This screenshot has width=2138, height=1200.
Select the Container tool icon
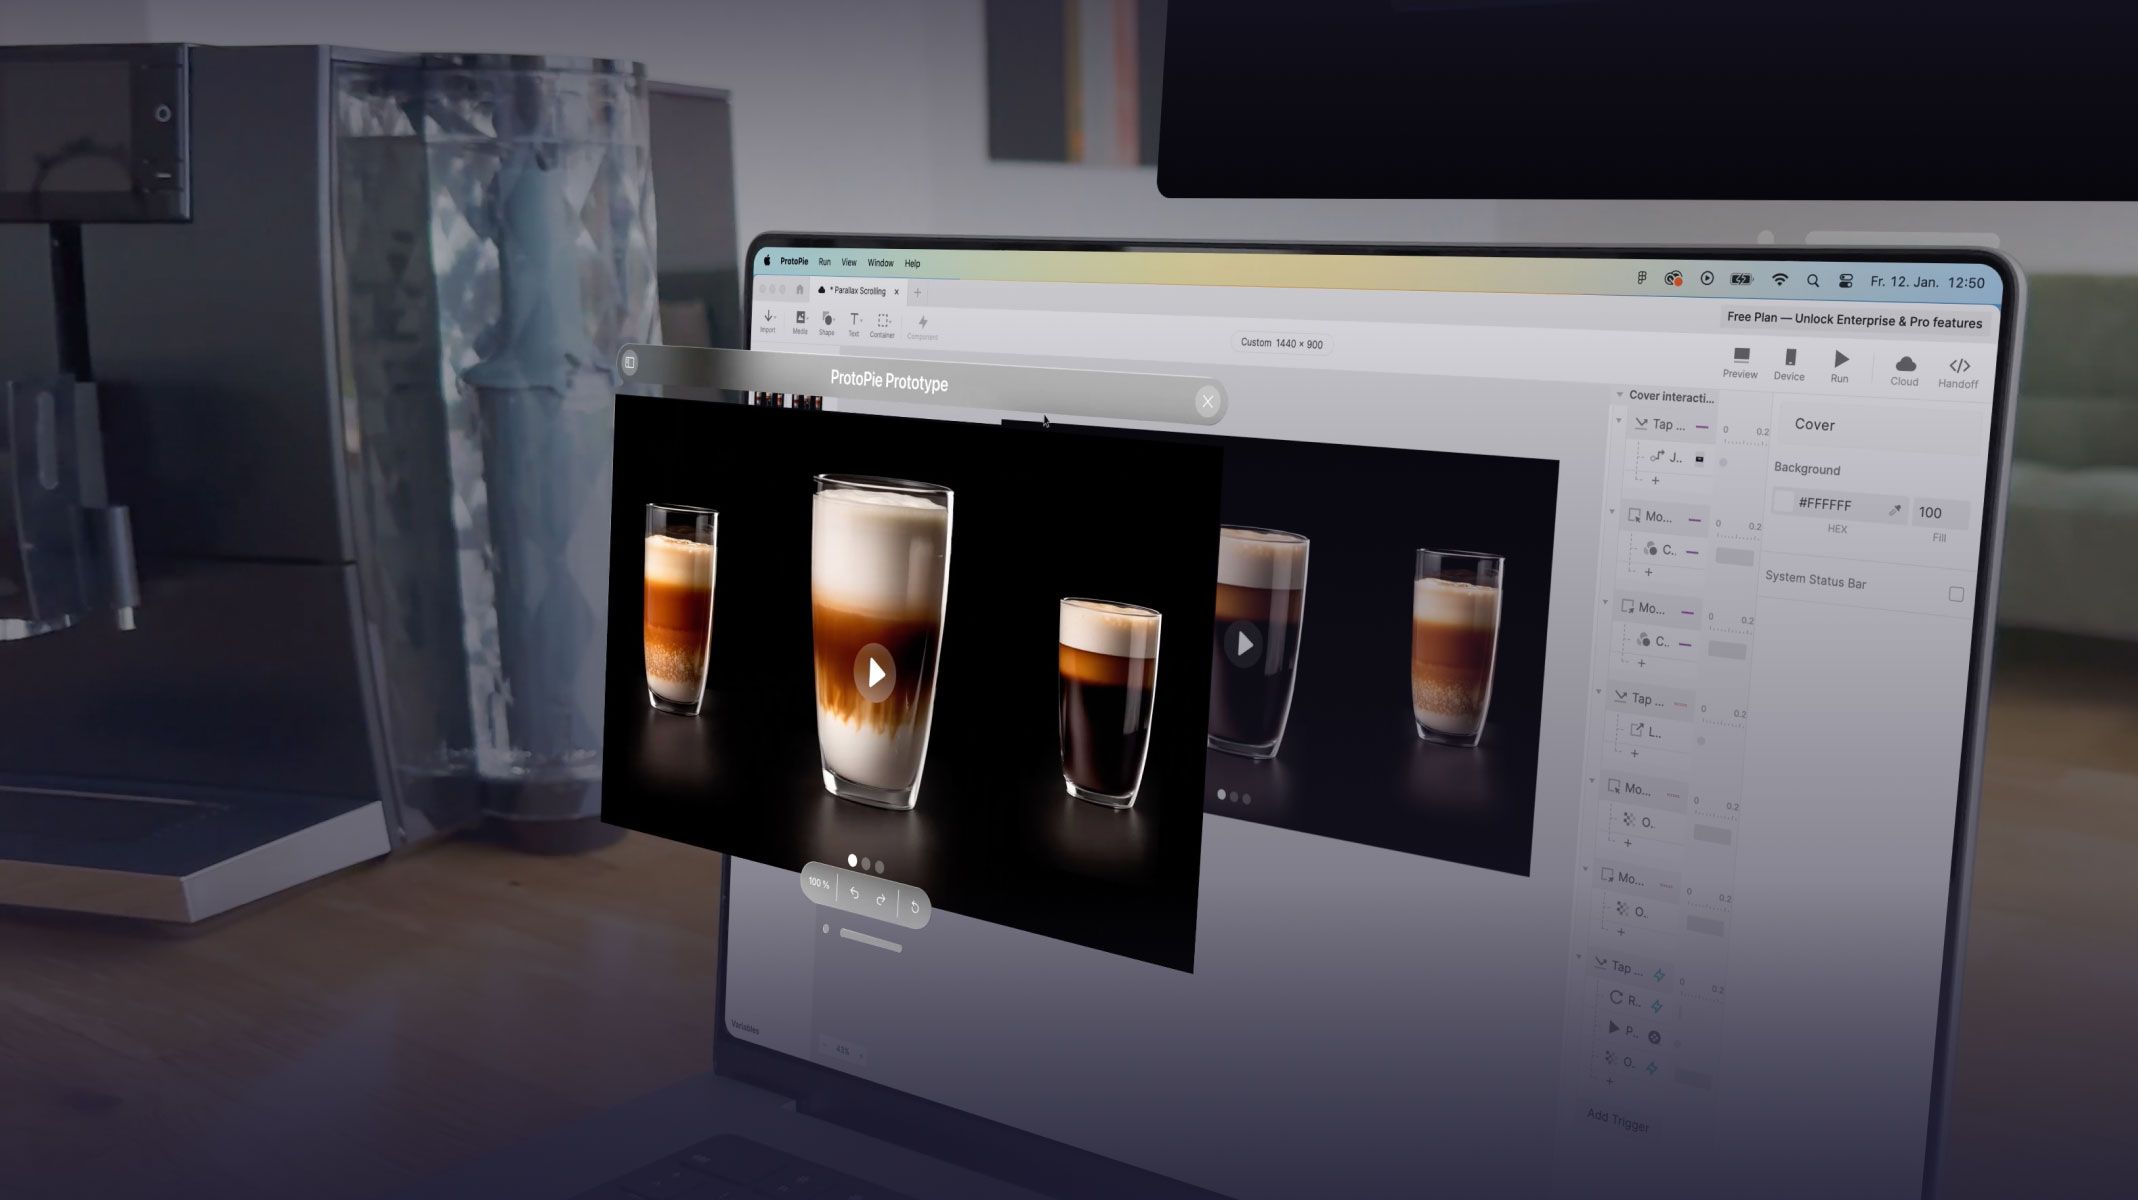pyautogui.click(x=883, y=326)
